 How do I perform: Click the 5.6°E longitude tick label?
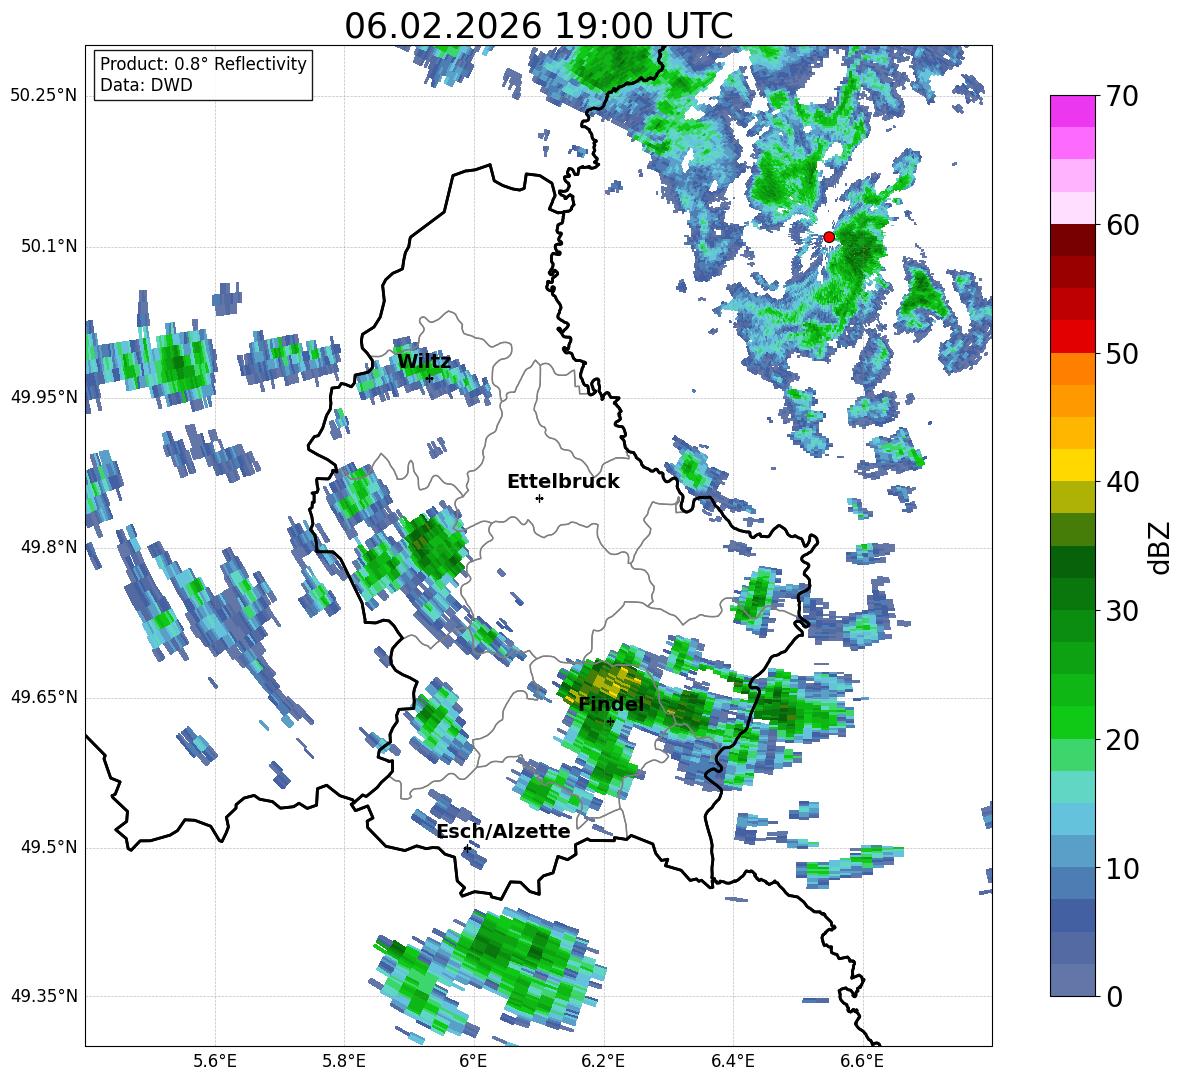coord(214,1061)
